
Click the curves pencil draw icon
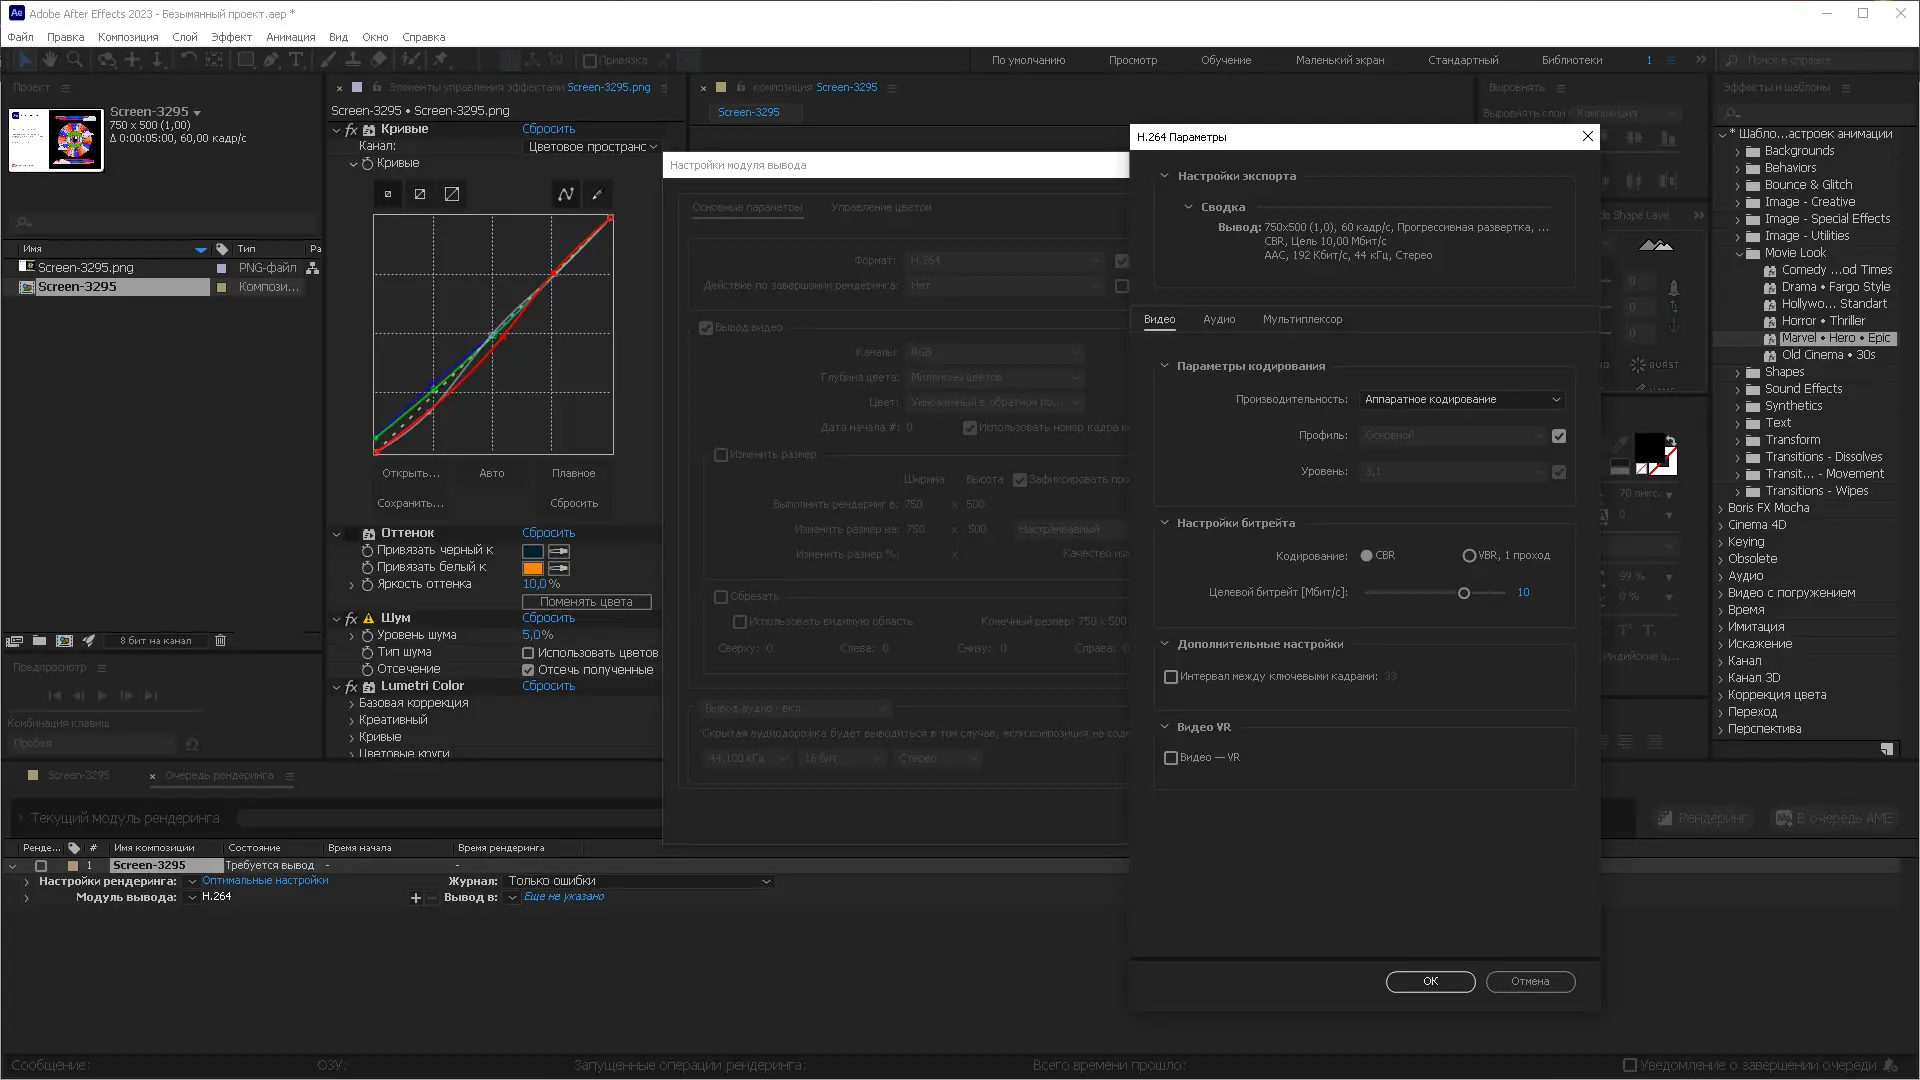click(x=597, y=194)
